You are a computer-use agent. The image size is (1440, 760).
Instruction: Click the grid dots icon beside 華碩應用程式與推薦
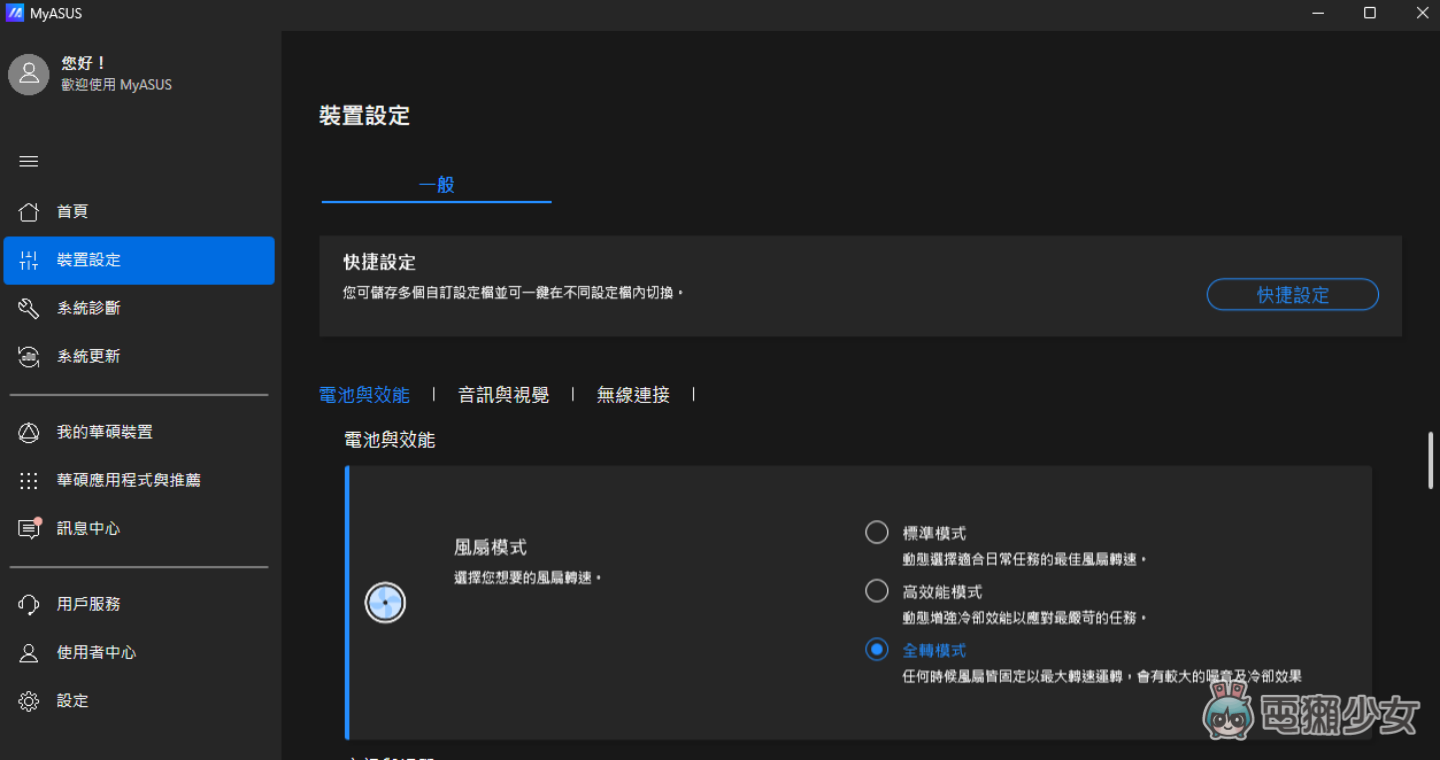[x=29, y=480]
